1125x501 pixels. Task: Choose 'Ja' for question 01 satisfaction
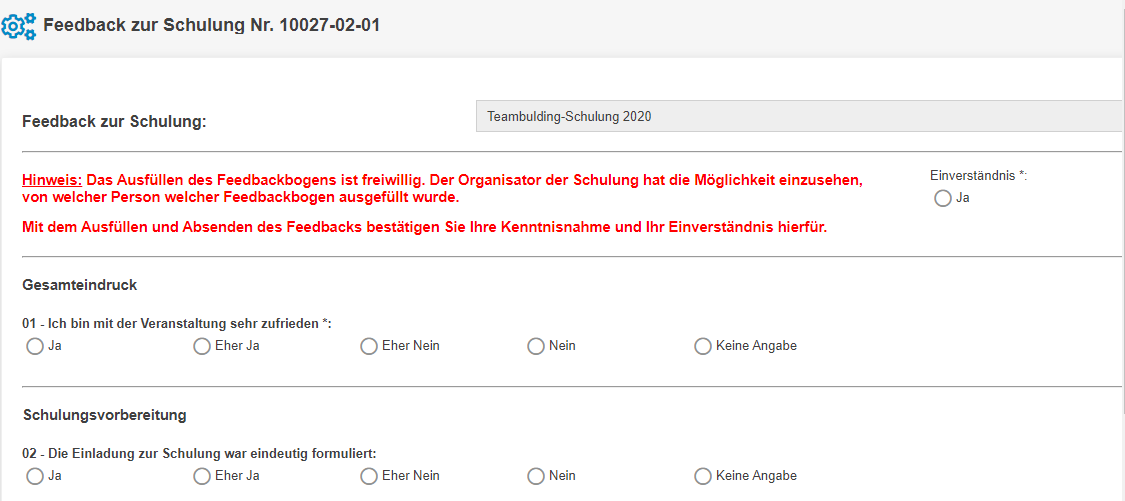click(x=35, y=347)
